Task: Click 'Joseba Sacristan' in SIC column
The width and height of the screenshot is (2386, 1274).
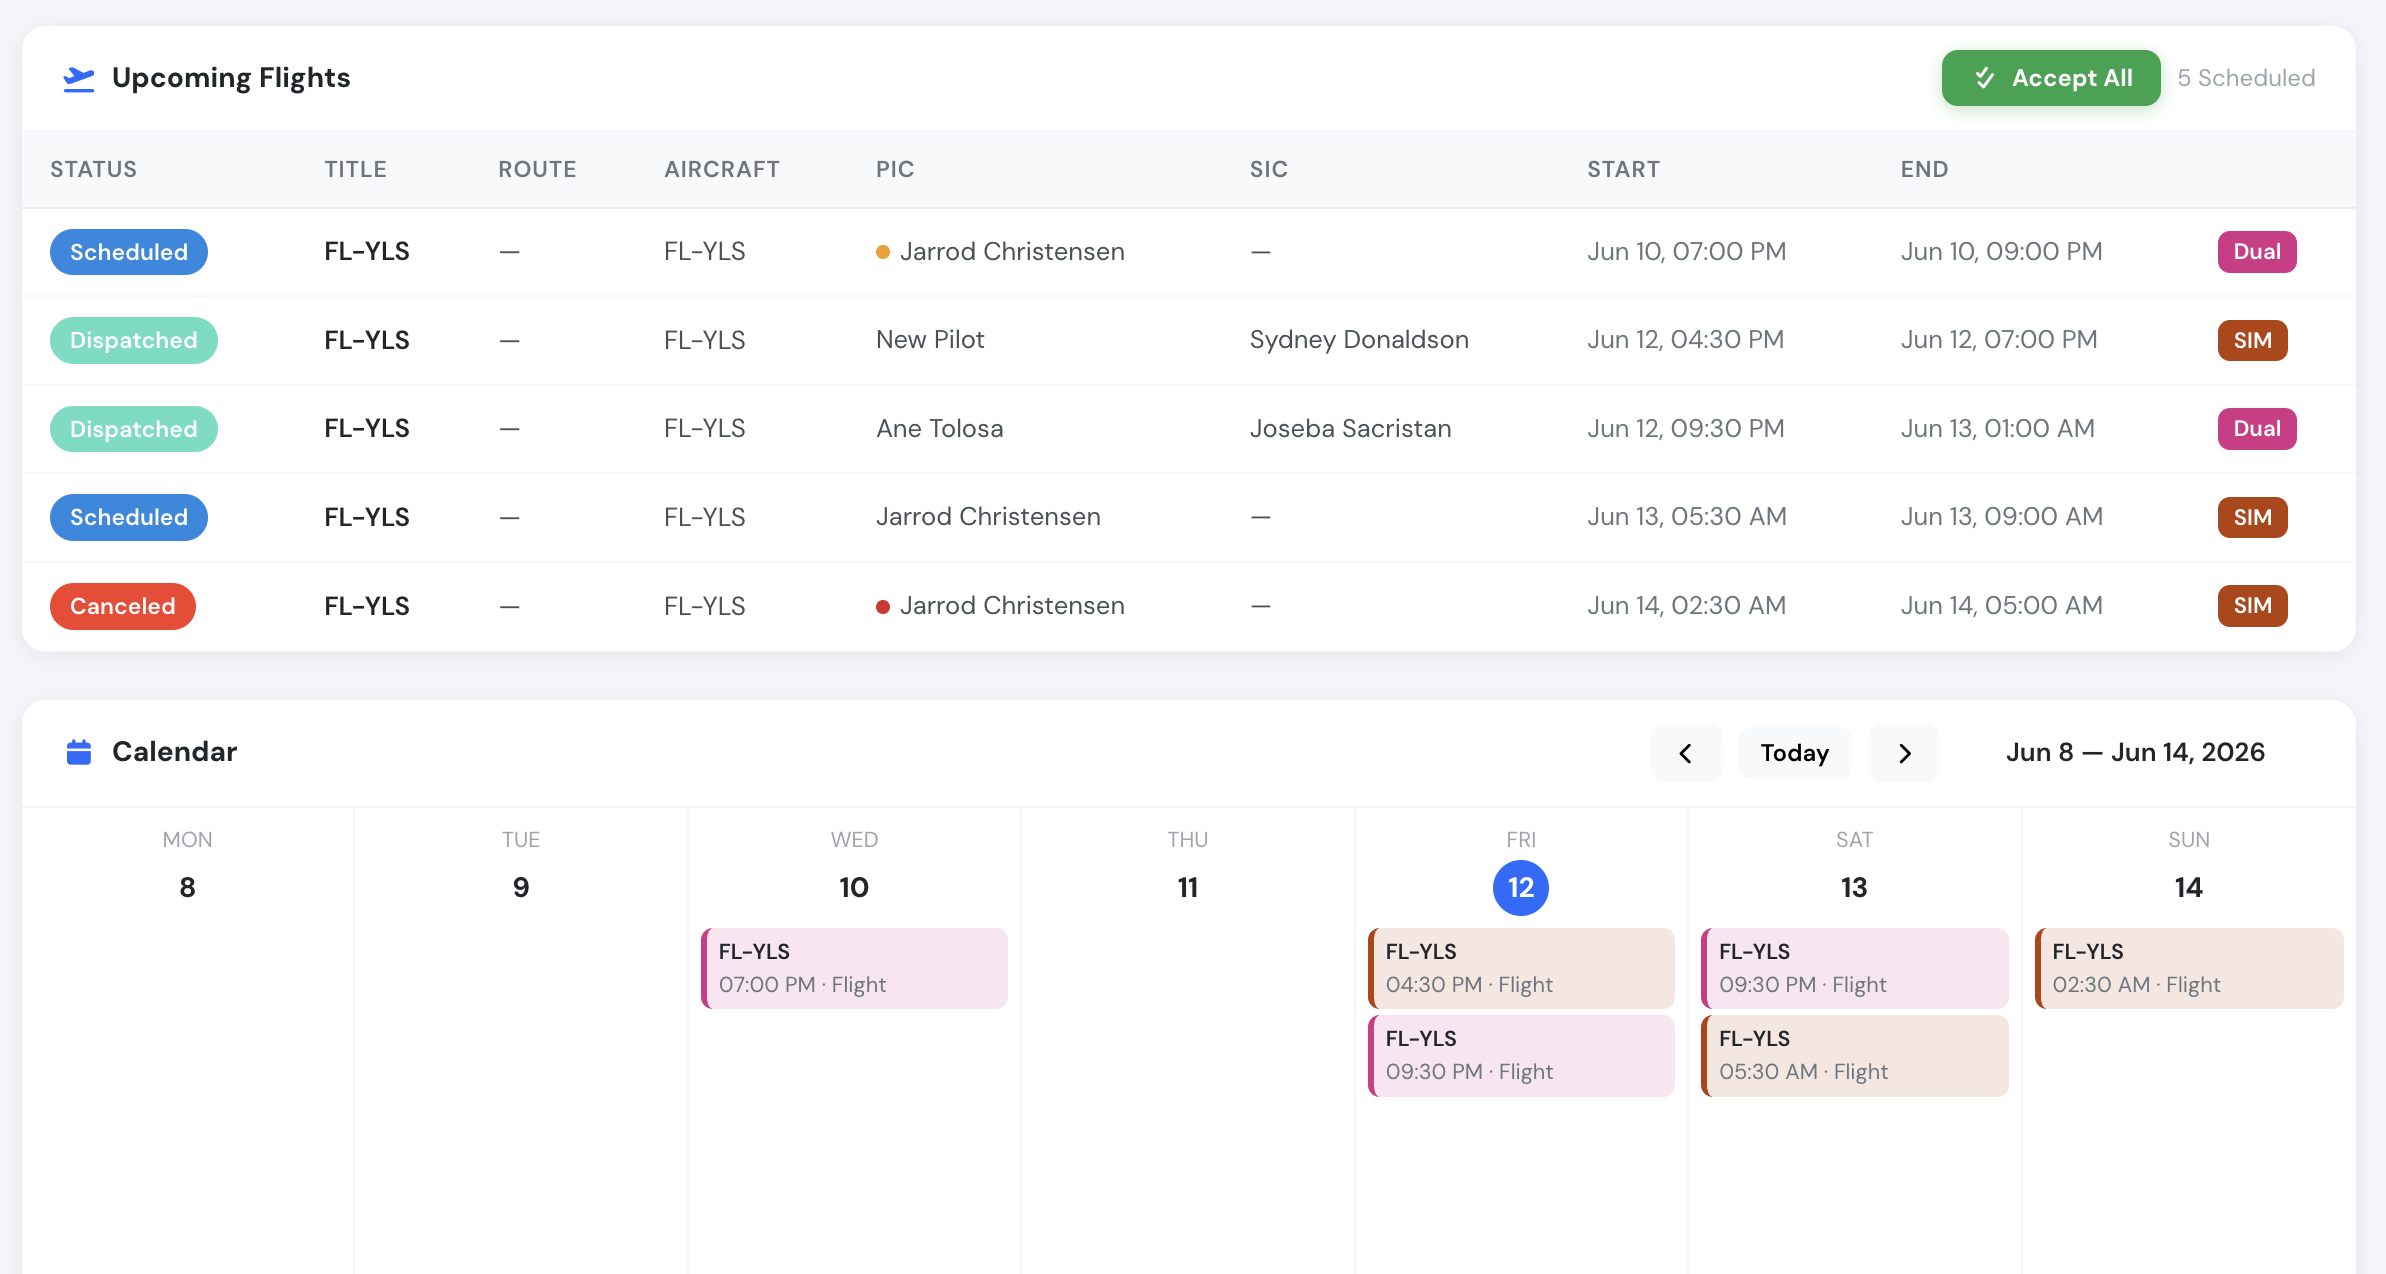Action: click(1351, 429)
